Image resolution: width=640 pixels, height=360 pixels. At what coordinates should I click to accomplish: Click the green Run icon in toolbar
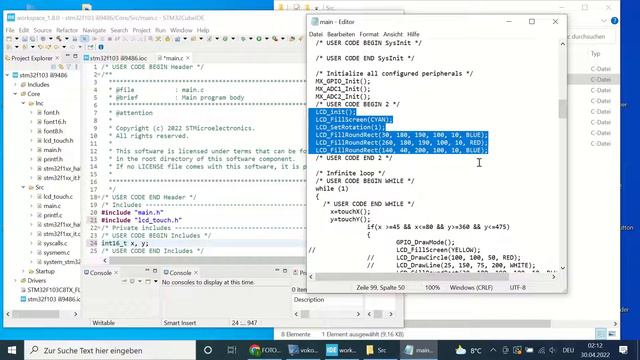tap(259, 39)
